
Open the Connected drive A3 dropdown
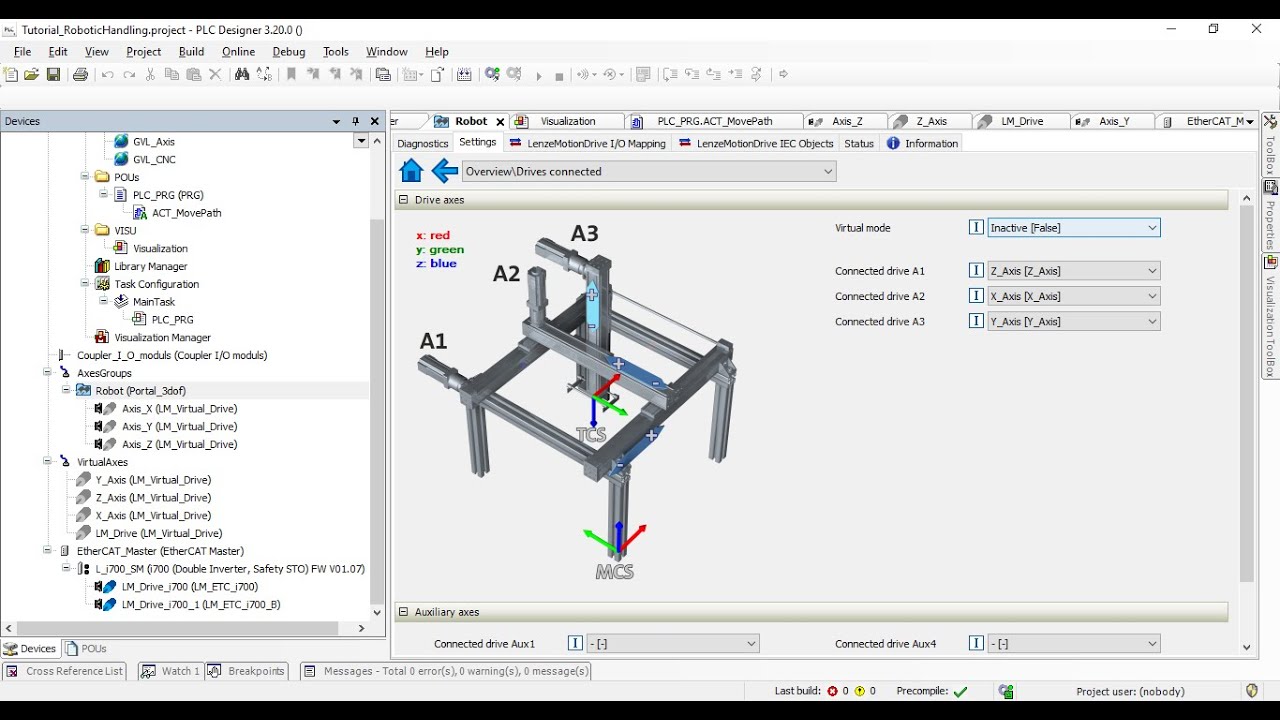1152,322
